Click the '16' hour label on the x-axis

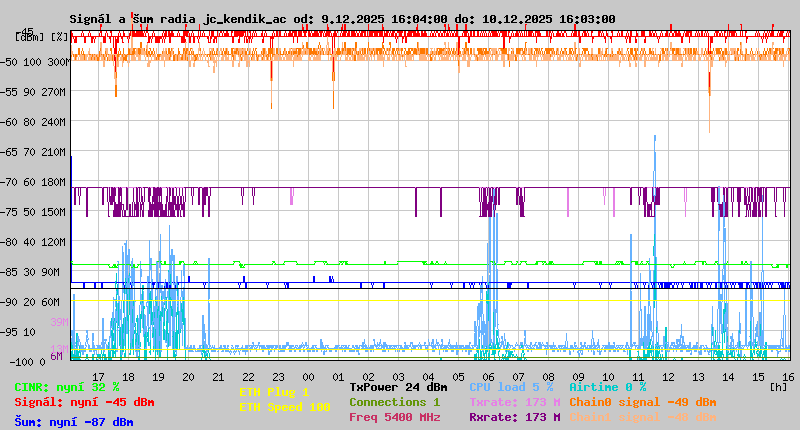click(788, 377)
